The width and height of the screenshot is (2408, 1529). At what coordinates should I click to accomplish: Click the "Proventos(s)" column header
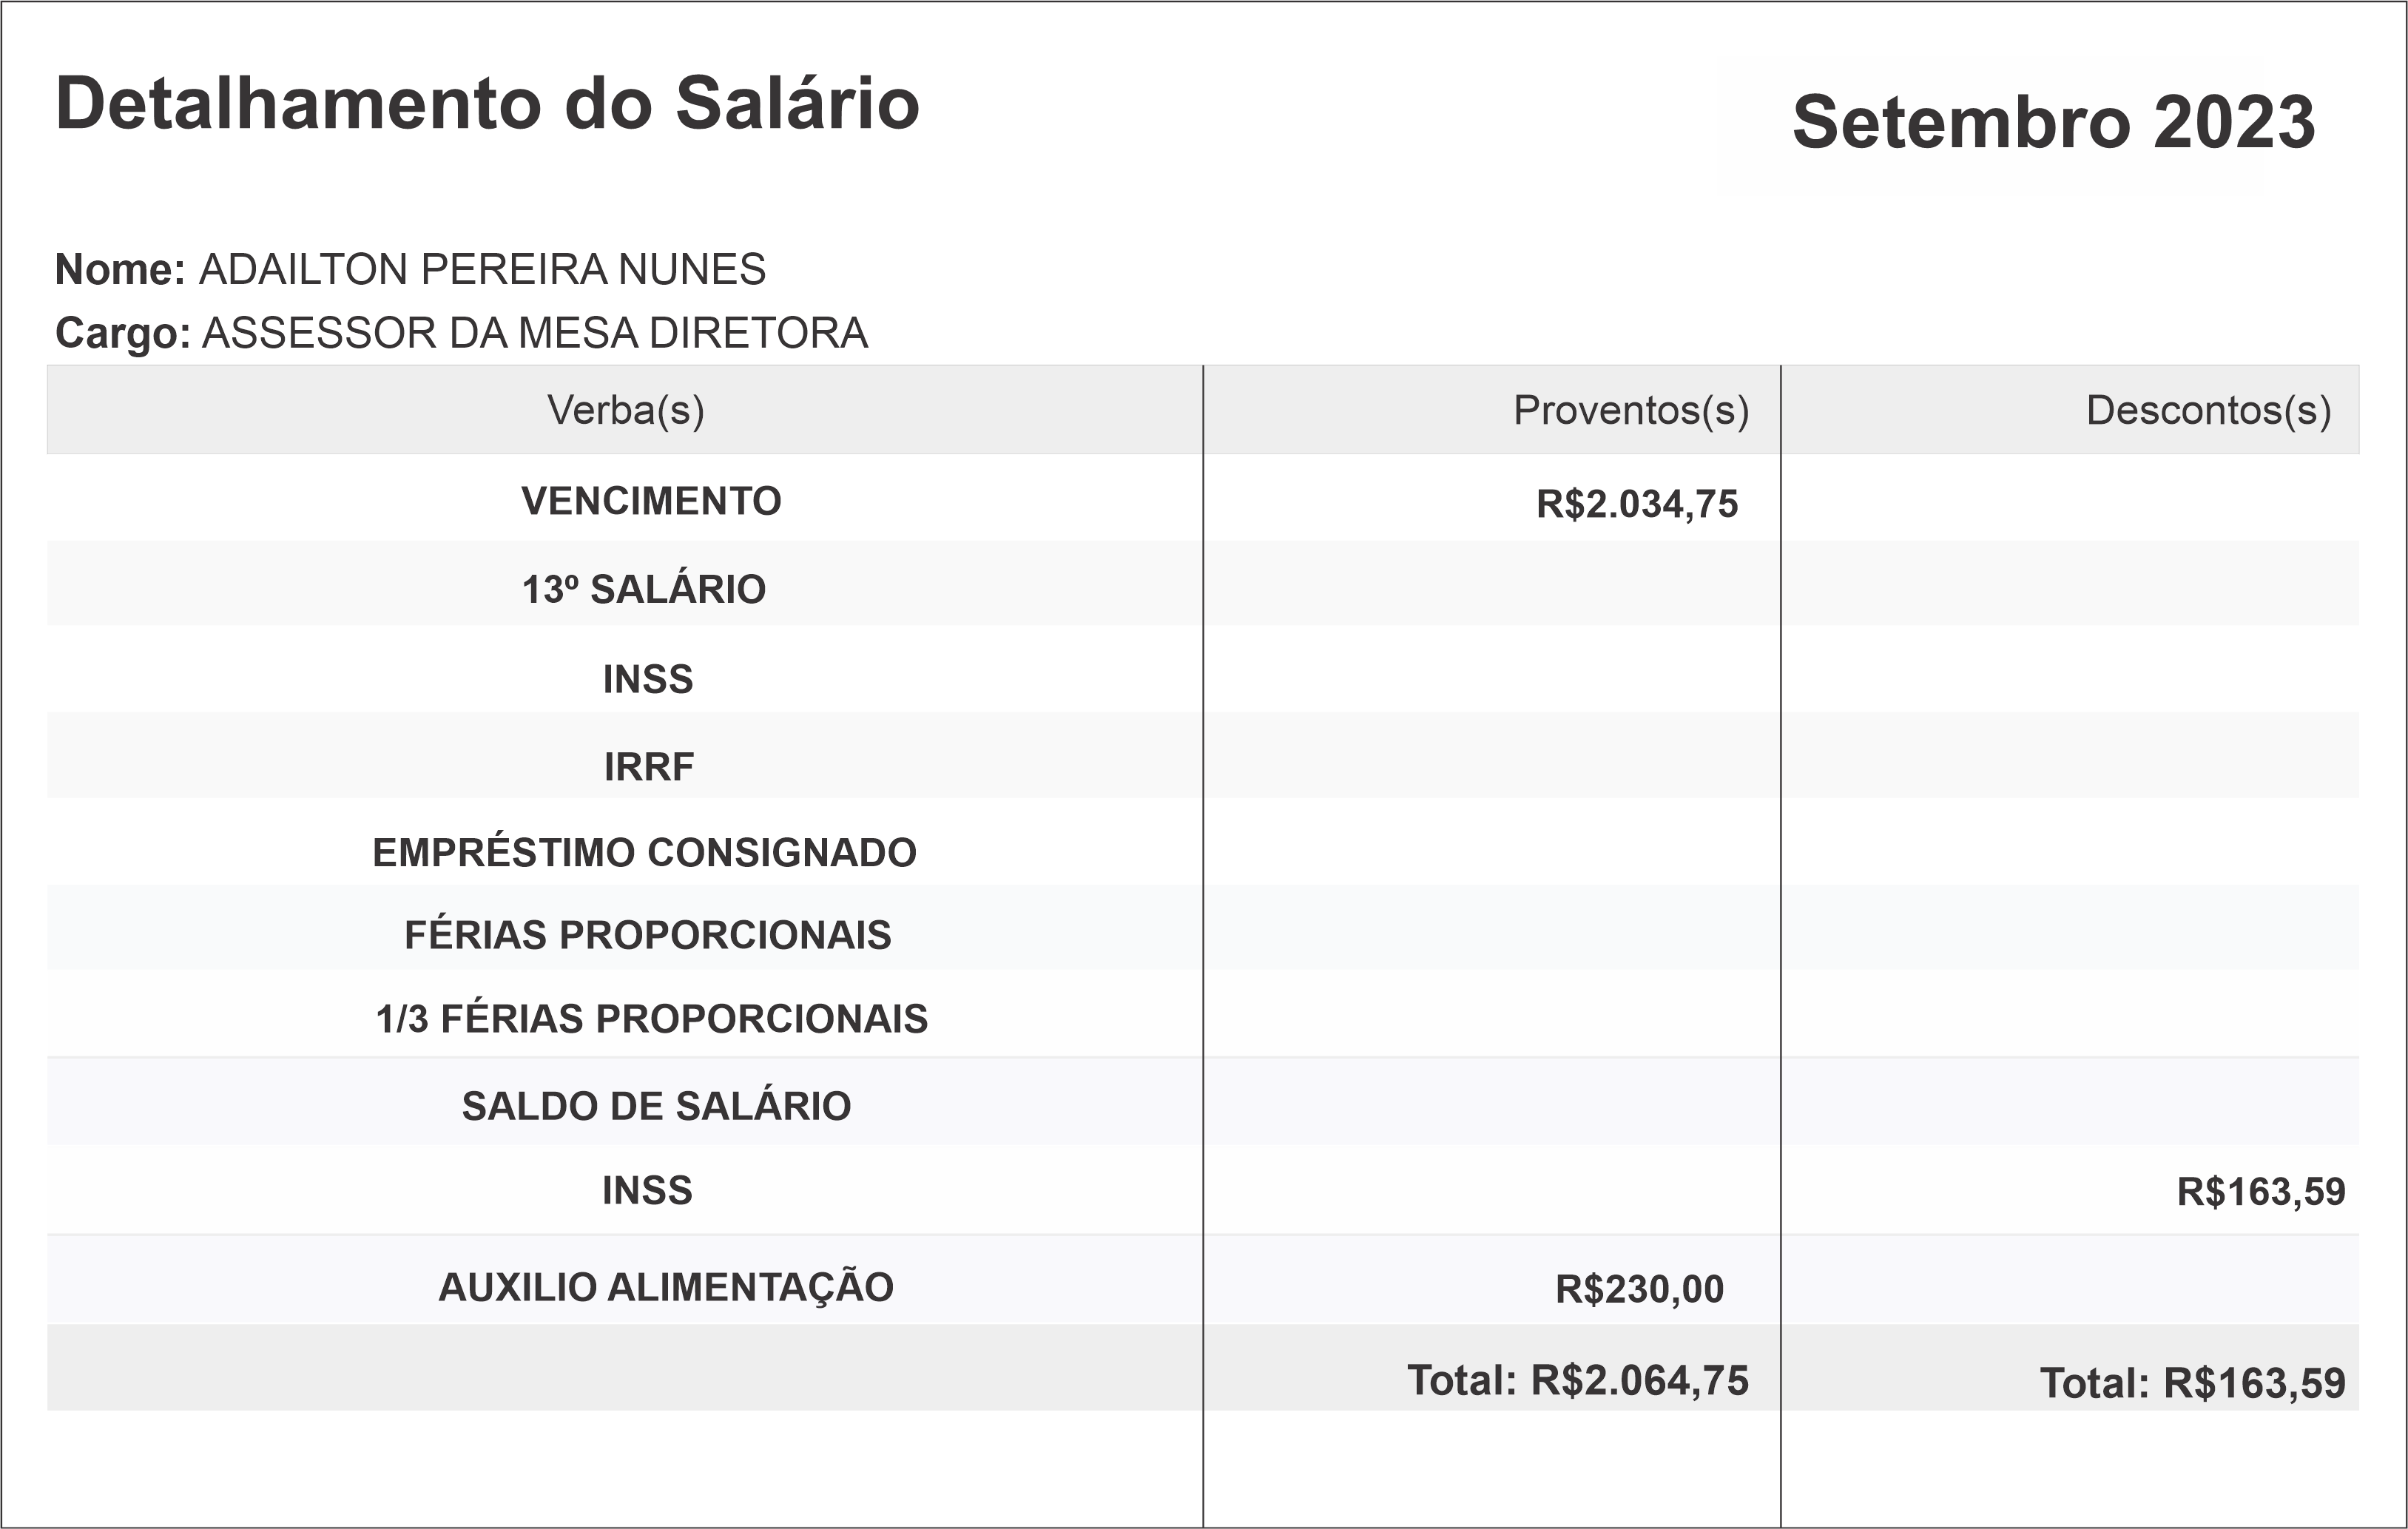pos(1630,410)
